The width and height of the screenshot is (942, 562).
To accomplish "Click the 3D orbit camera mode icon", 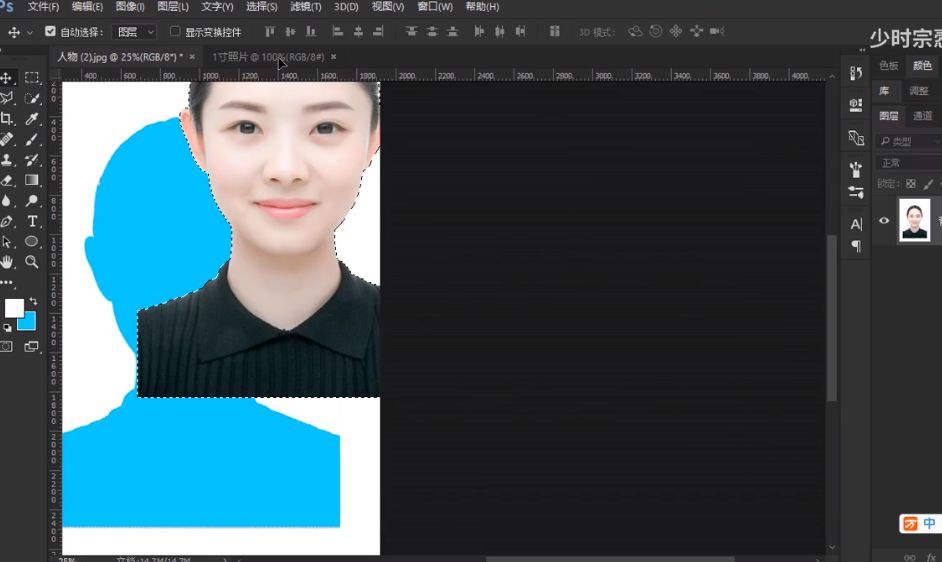I will [634, 31].
